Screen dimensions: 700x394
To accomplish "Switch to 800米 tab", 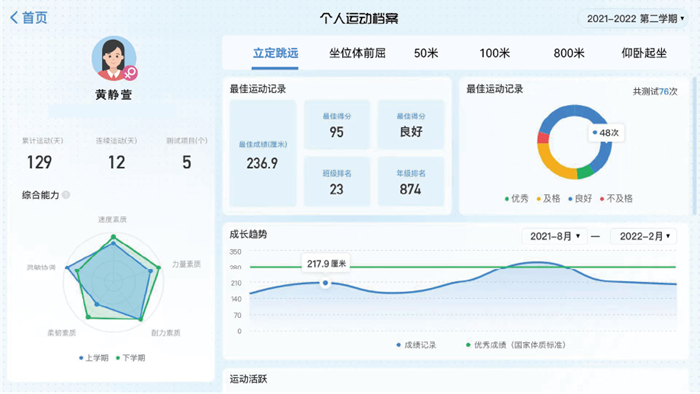I will click(x=569, y=53).
